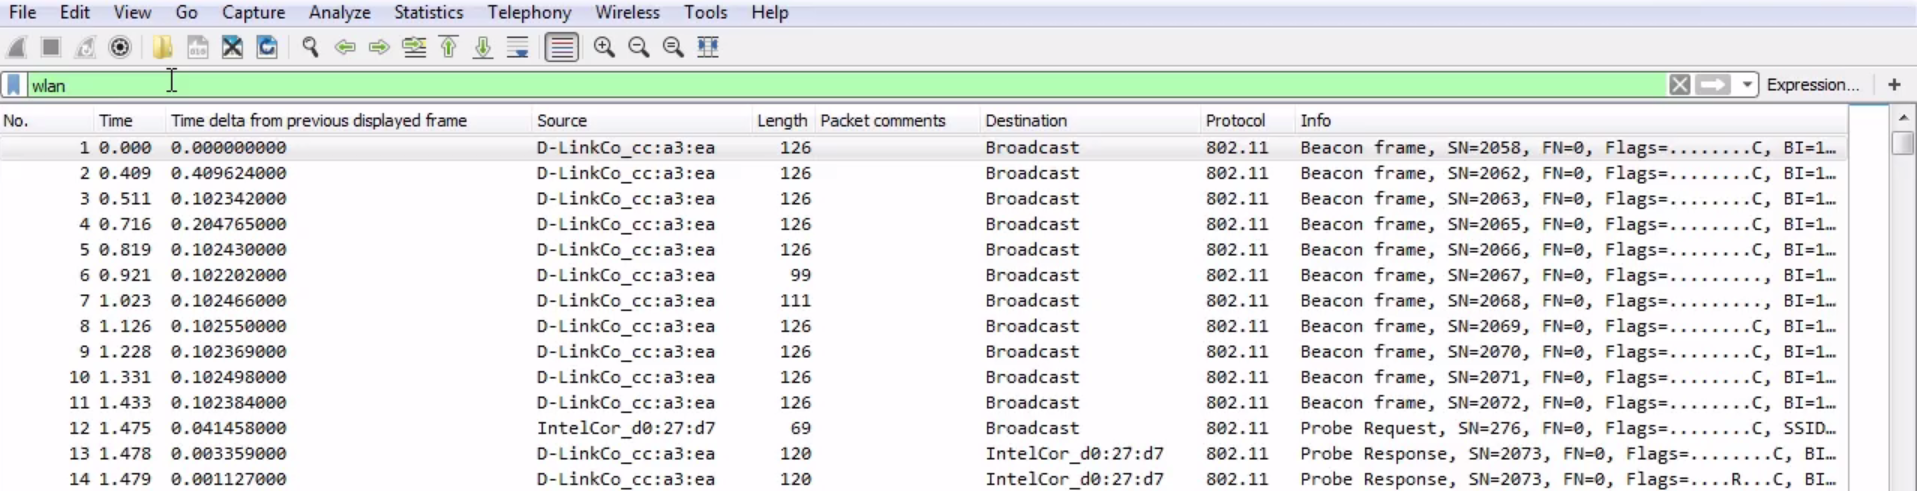
Task: Select packet 6 with length 99
Action: click(923, 275)
